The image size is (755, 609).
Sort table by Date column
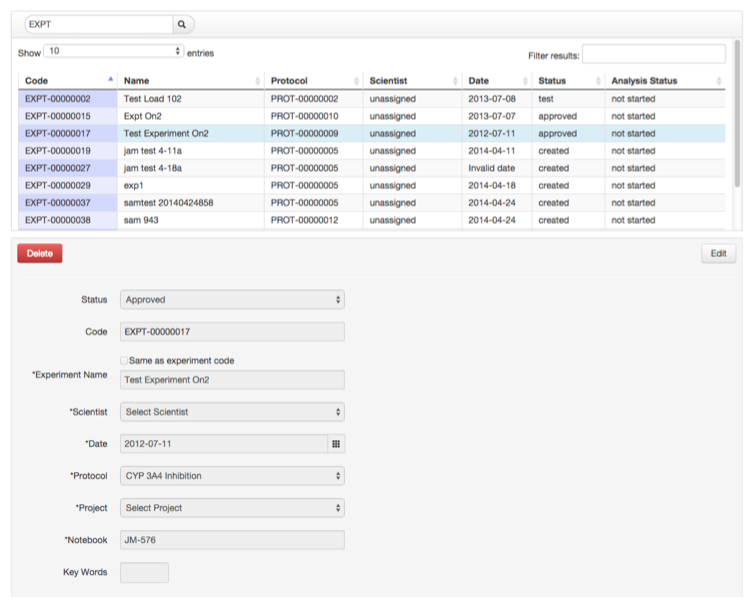point(497,80)
